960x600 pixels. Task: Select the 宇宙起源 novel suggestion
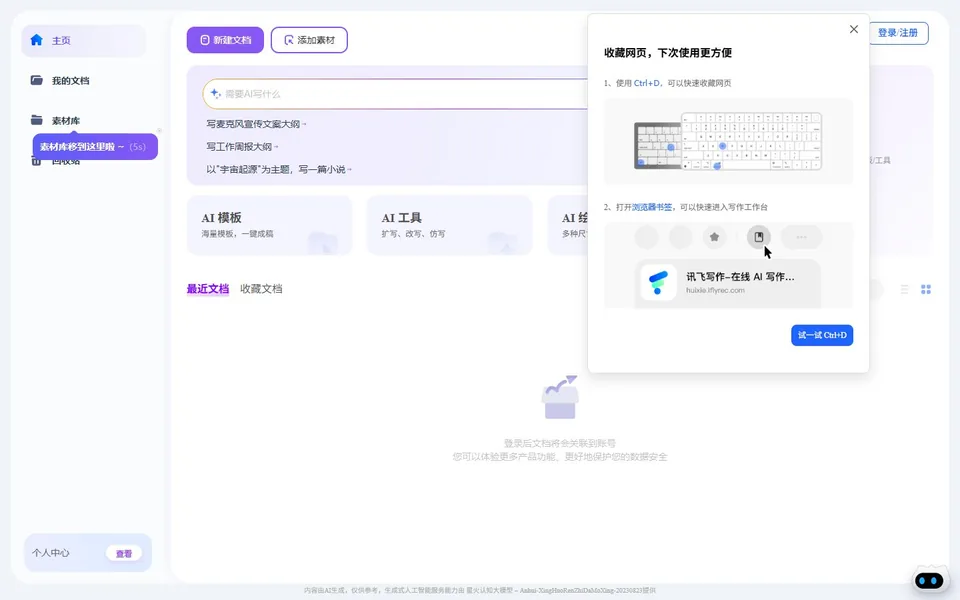coord(279,169)
